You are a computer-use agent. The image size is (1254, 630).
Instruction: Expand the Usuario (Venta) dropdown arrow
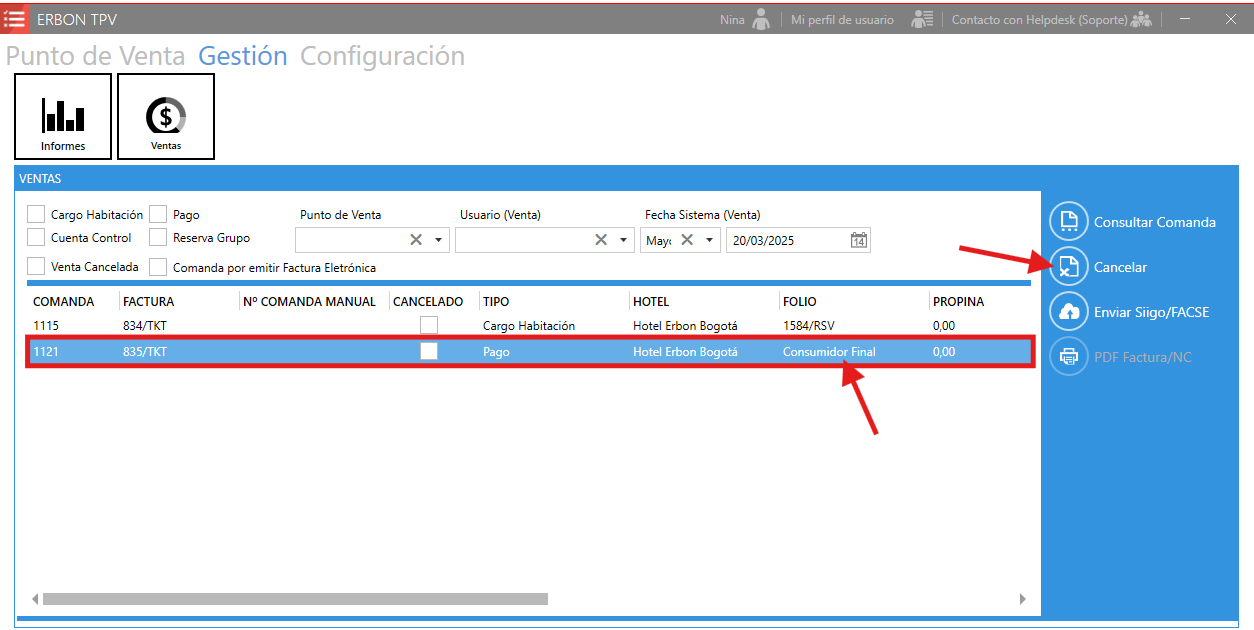click(623, 240)
